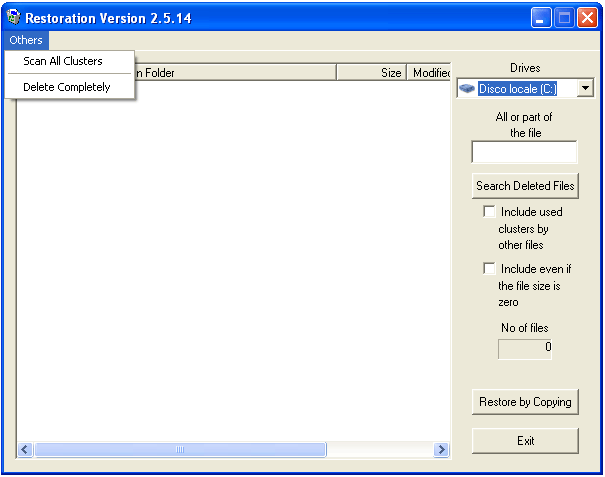This screenshot has width=605, height=477.
Task: Click the horizontal scrollbar right arrow
Action: pyautogui.click(x=442, y=450)
